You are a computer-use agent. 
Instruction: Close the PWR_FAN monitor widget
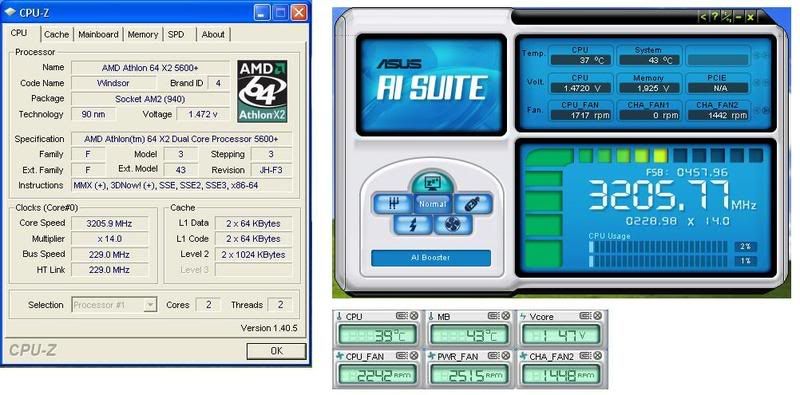point(506,356)
